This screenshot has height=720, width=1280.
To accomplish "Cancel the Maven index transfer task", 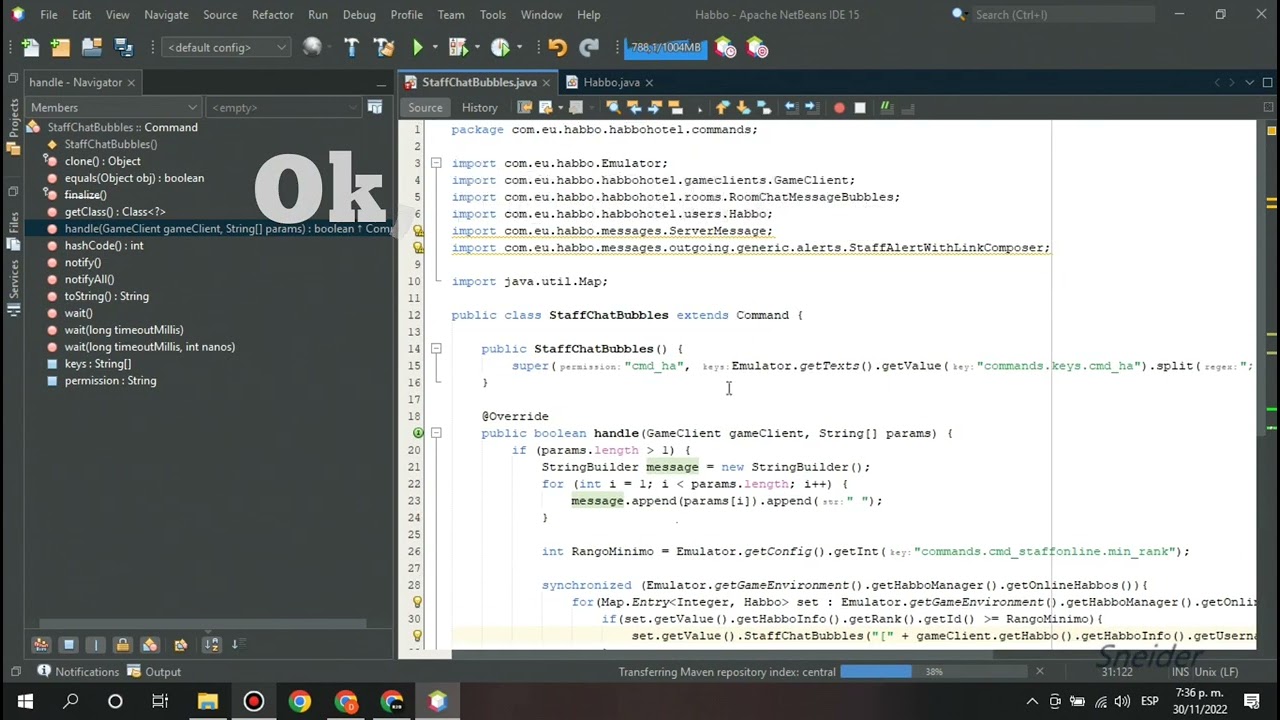I will (1039, 672).
